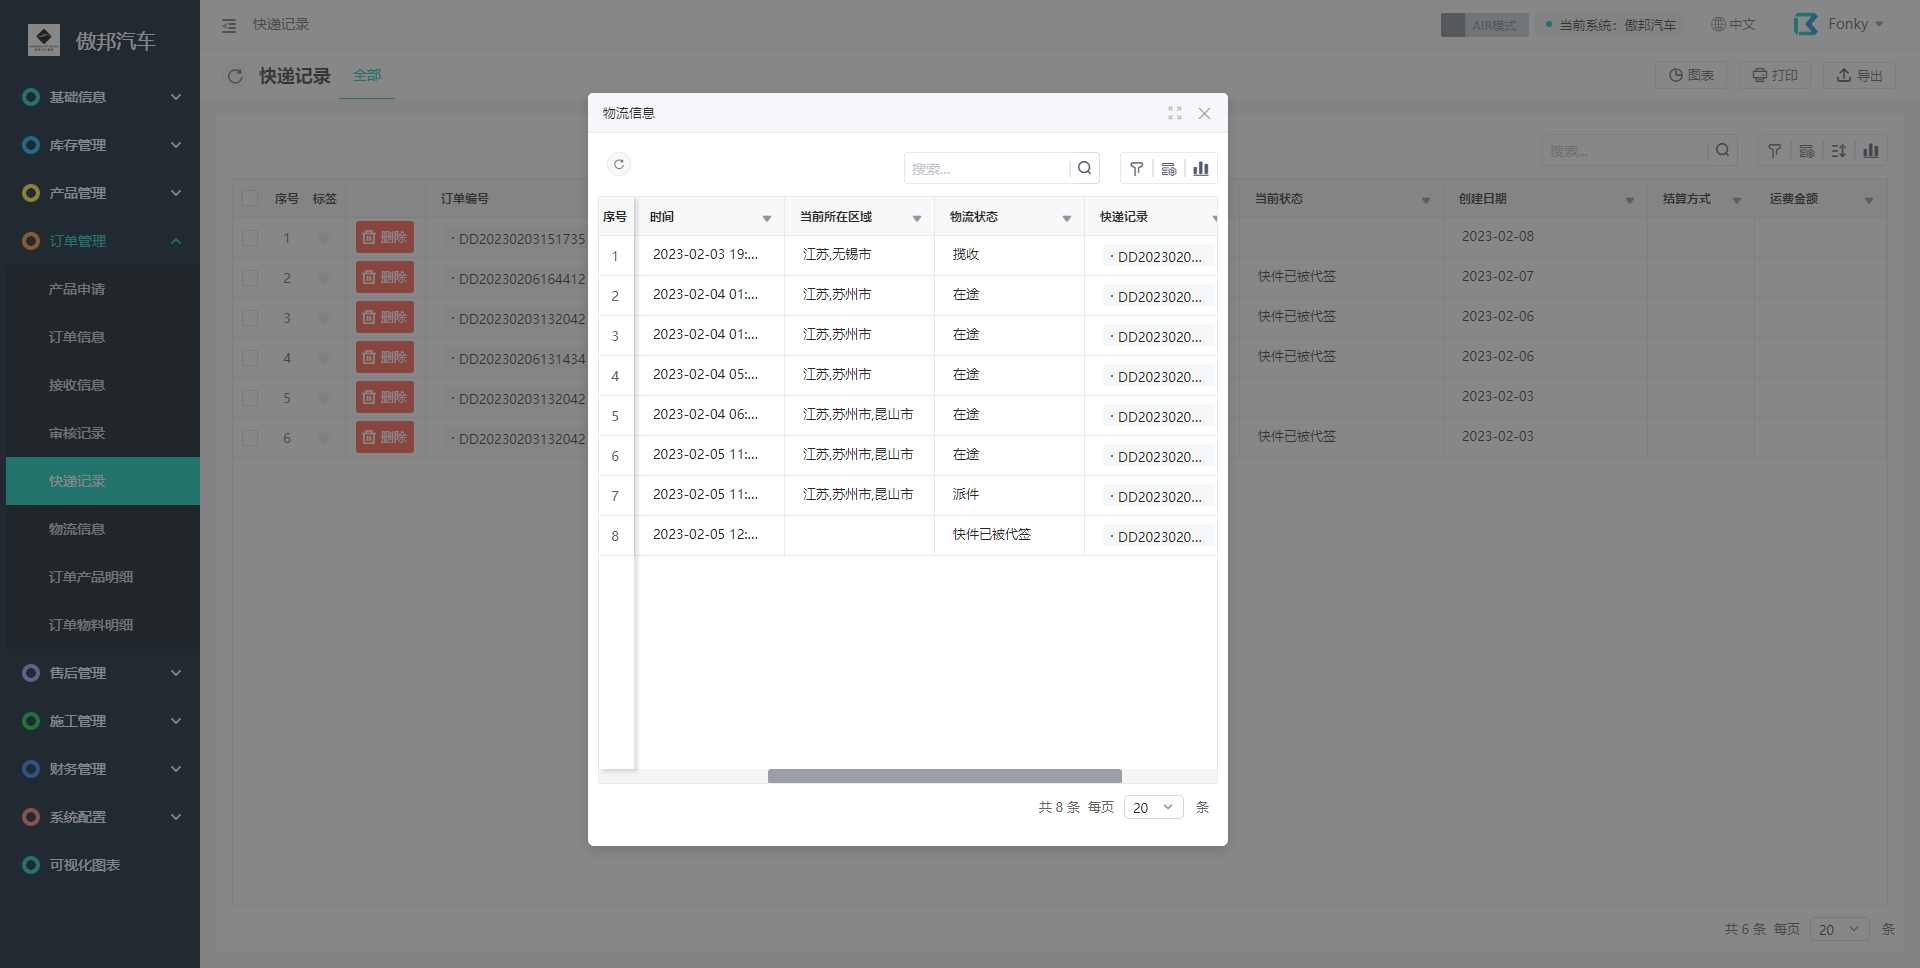The width and height of the screenshot is (1920, 968).
Task: Click the 删除 button in row 1
Action: tap(385, 237)
